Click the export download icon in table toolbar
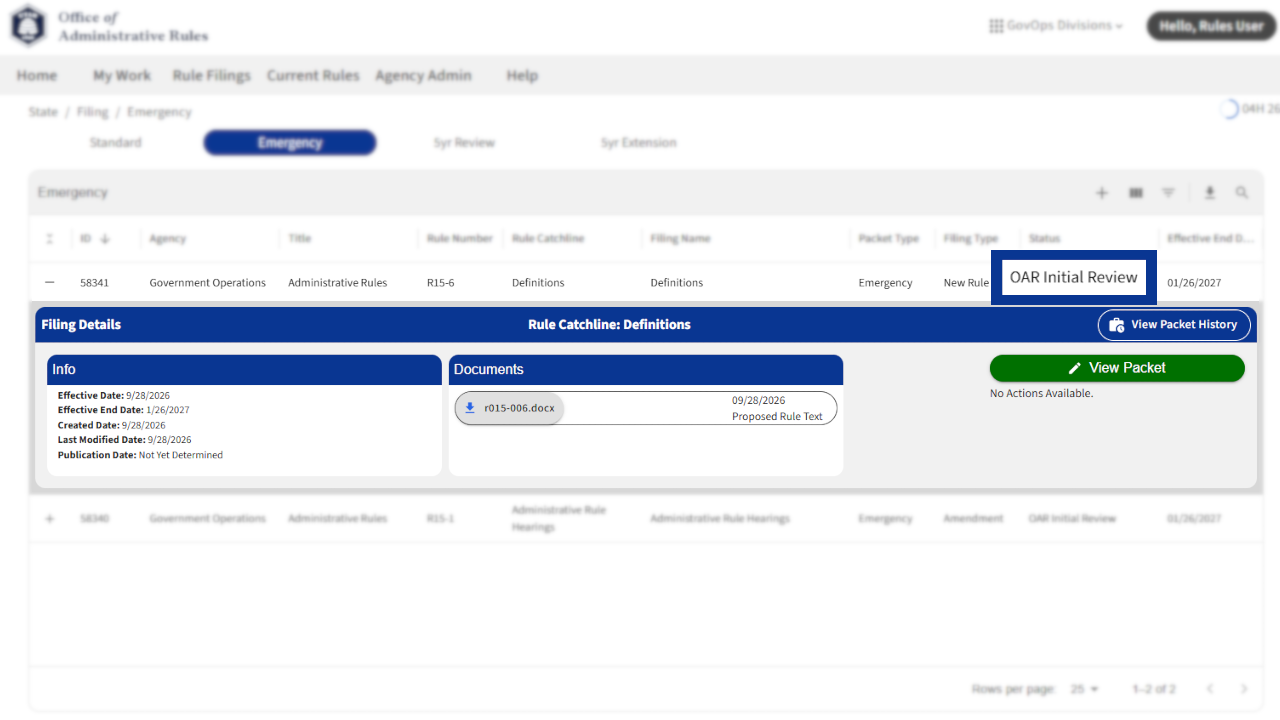1280x720 pixels. point(1209,193)
